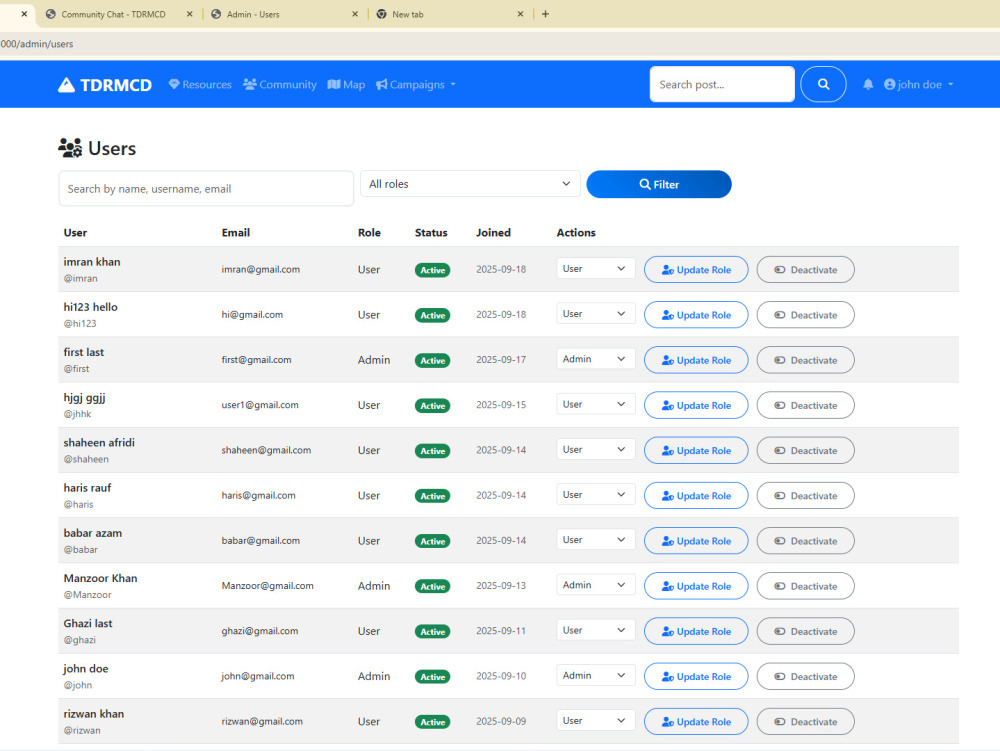
Task: Open role dropdown for Manzoor Khan
Action: click(x=595, y=585)
